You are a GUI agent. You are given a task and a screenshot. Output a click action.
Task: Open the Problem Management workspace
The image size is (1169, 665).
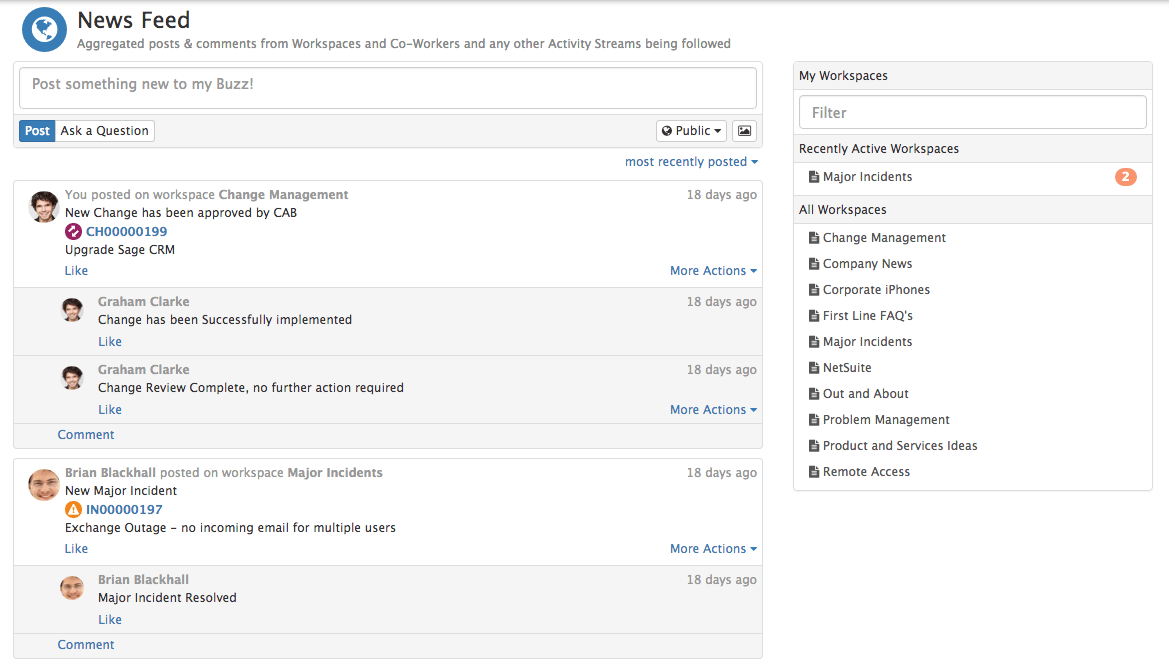click(x=886, y=420)
